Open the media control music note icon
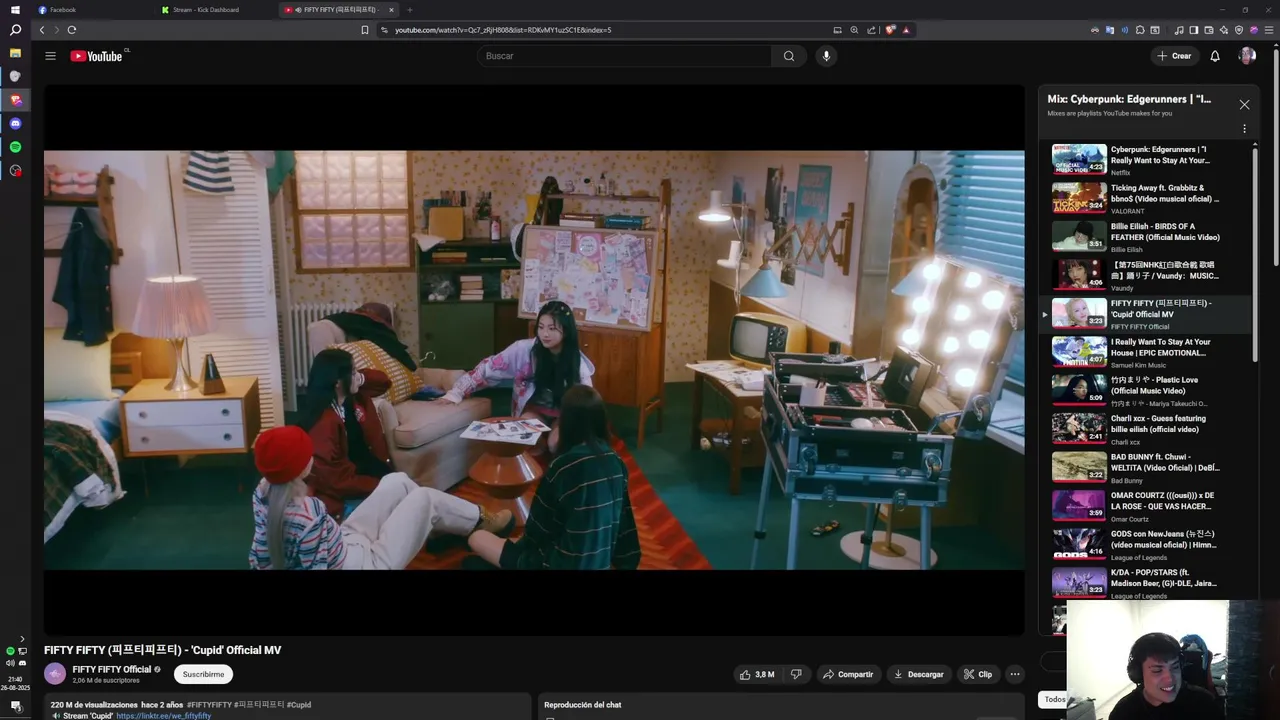This screenshot has height=720, width=1280. 1179,30
